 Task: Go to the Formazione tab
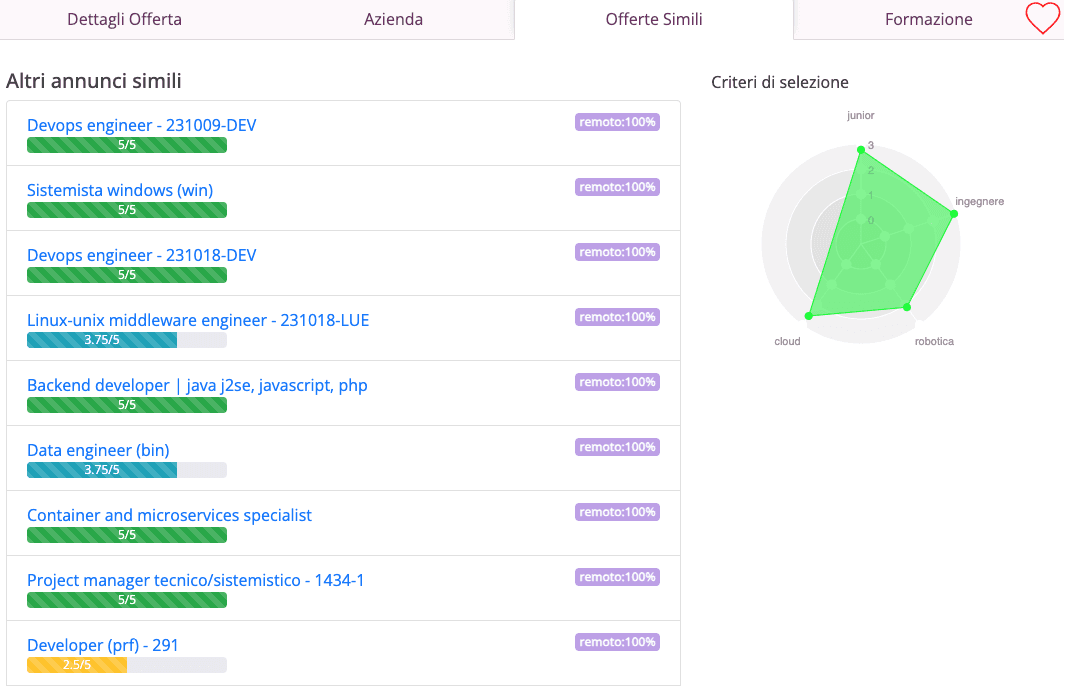tap(928, 19)
